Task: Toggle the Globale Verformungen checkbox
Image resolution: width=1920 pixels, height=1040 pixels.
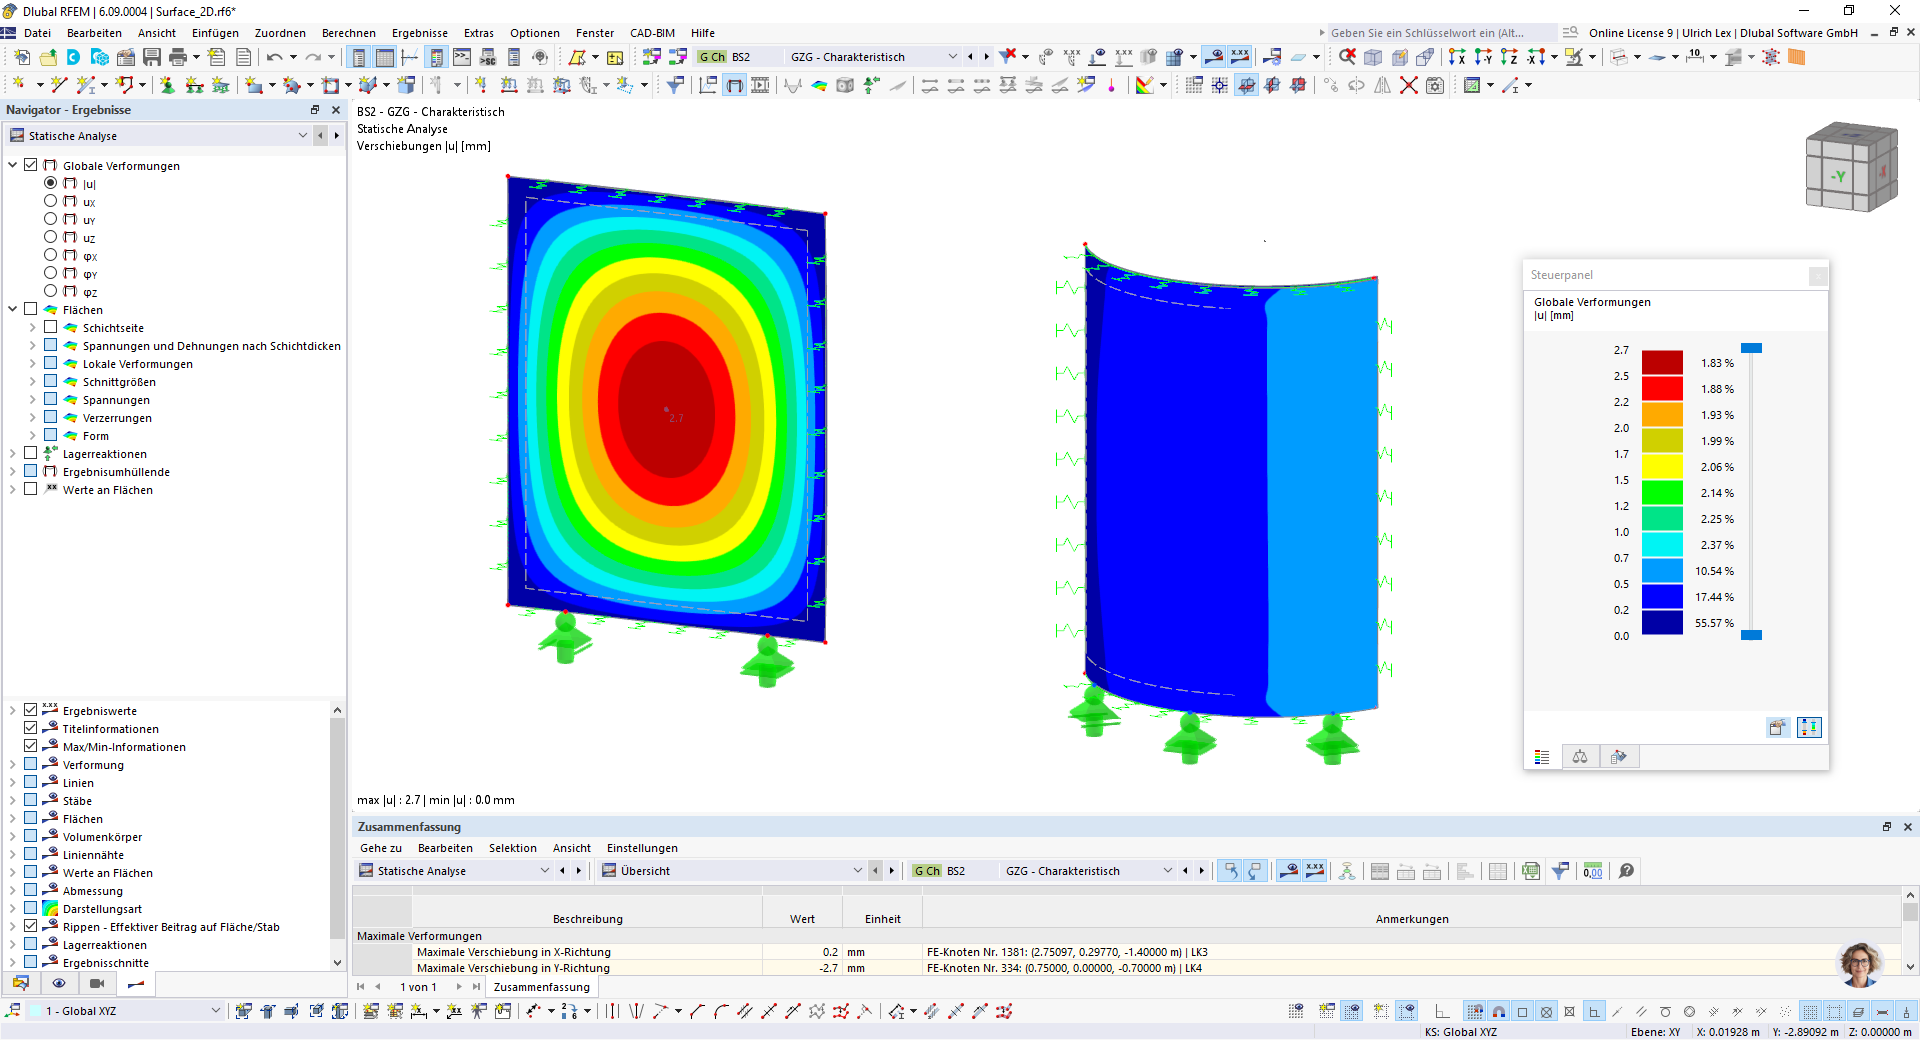Action: (x=31, y=165)
